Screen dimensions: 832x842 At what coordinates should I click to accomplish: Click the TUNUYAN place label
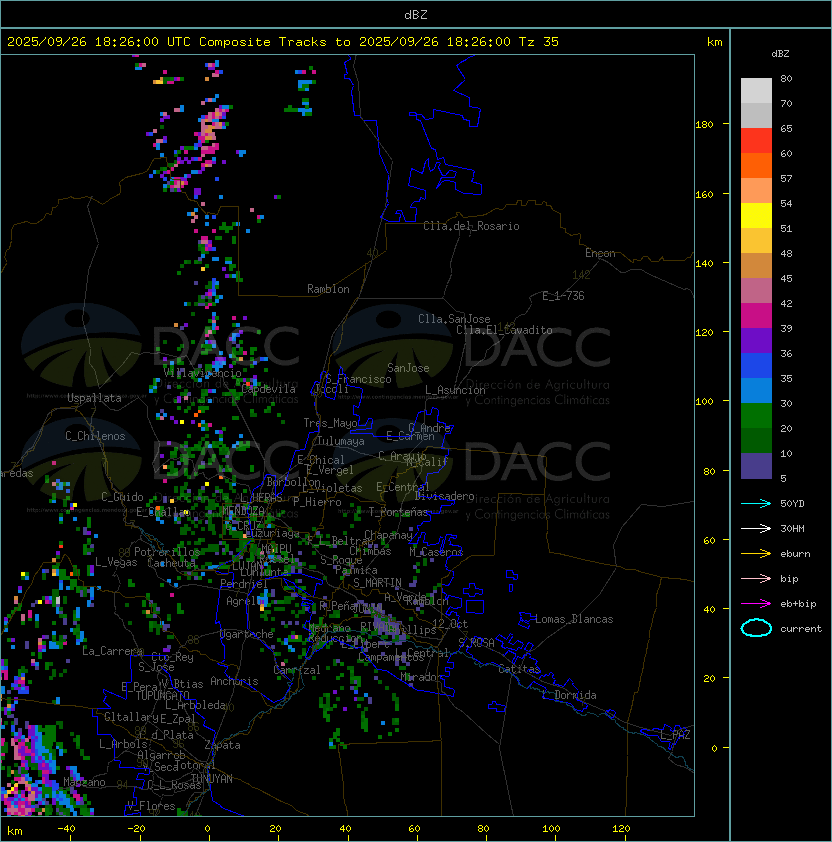[212, 779]
